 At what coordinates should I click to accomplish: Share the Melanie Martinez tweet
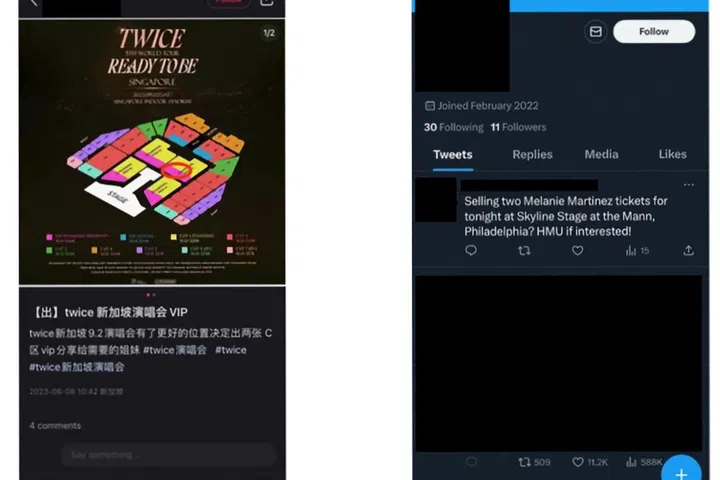point(688,250)
